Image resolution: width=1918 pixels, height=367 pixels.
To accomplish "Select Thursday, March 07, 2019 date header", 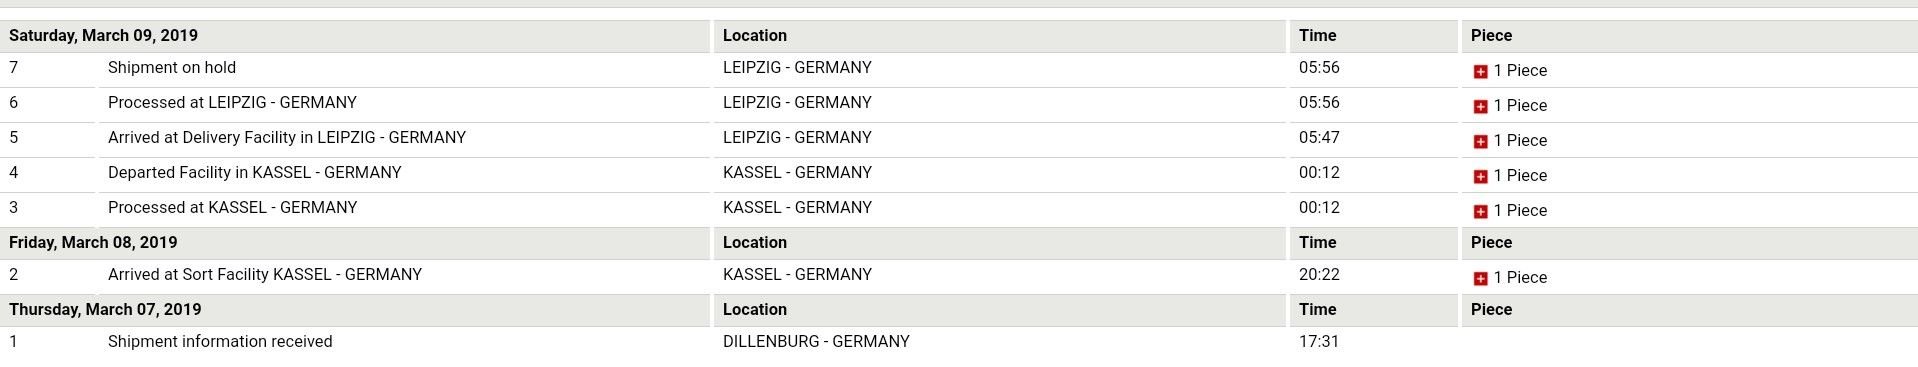I will coord(105,310).
